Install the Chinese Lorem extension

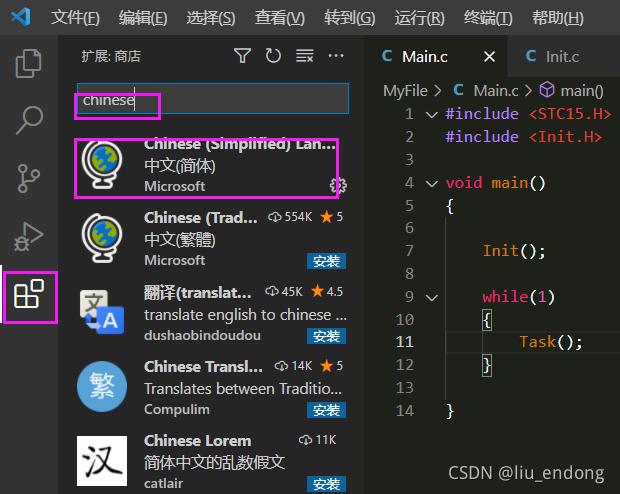click(326, 484)
